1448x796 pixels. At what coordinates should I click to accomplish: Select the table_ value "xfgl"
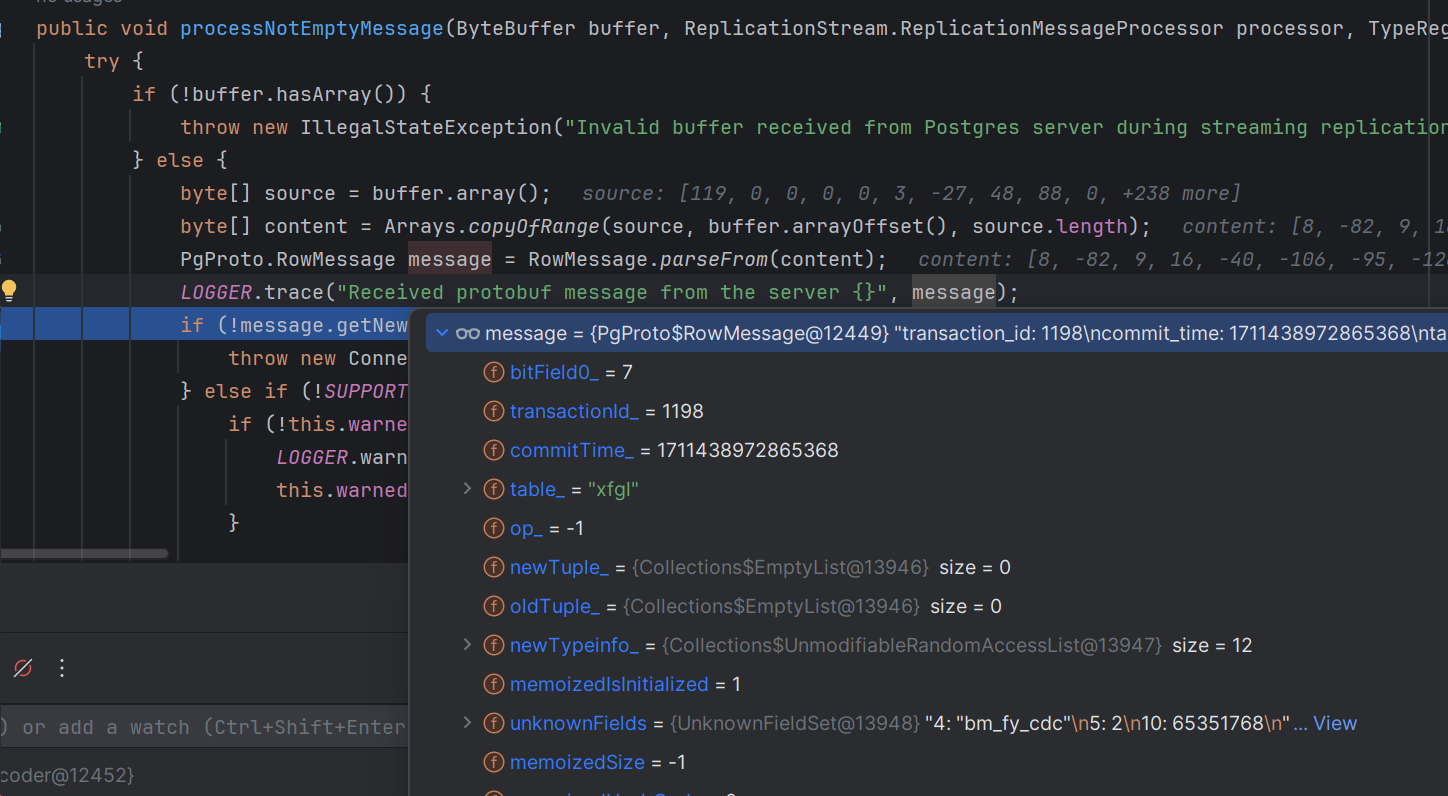(612, 489)
